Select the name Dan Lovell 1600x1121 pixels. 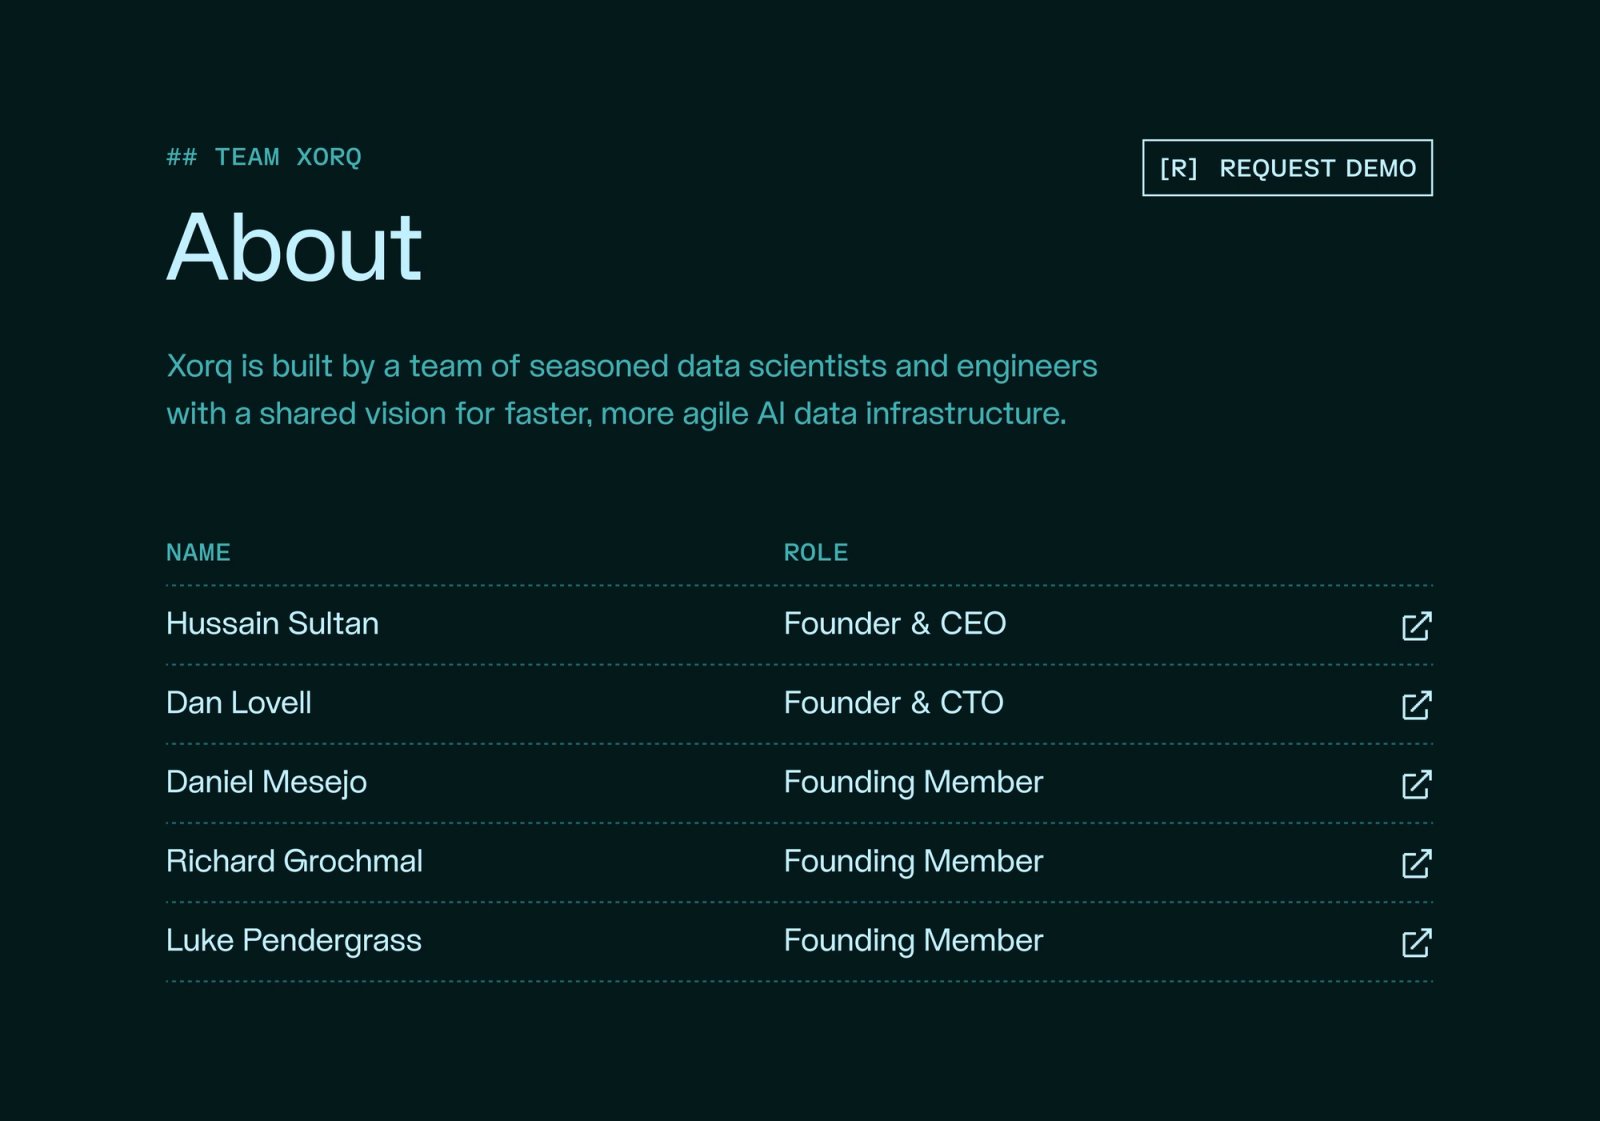click(x=239, y=703)
